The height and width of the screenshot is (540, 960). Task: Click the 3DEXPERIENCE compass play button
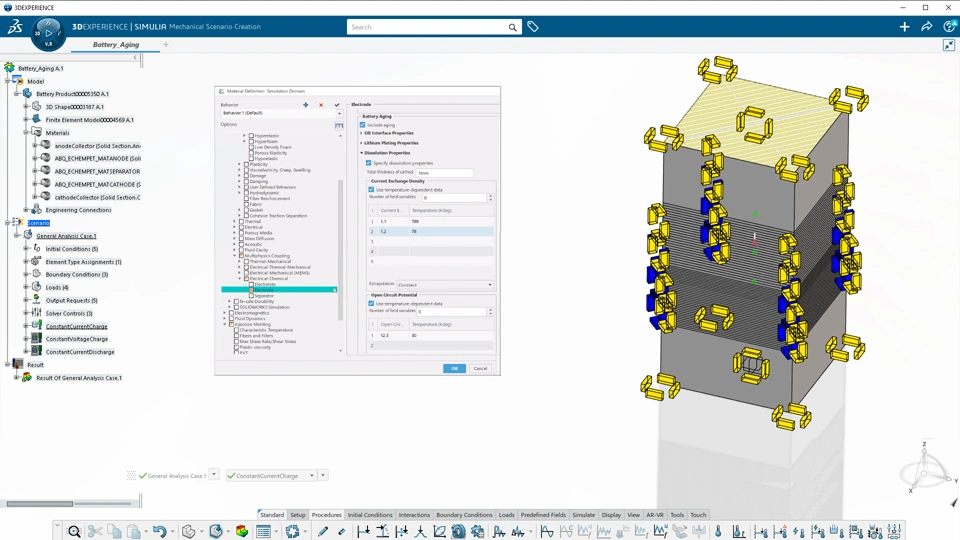pos(48,34)
